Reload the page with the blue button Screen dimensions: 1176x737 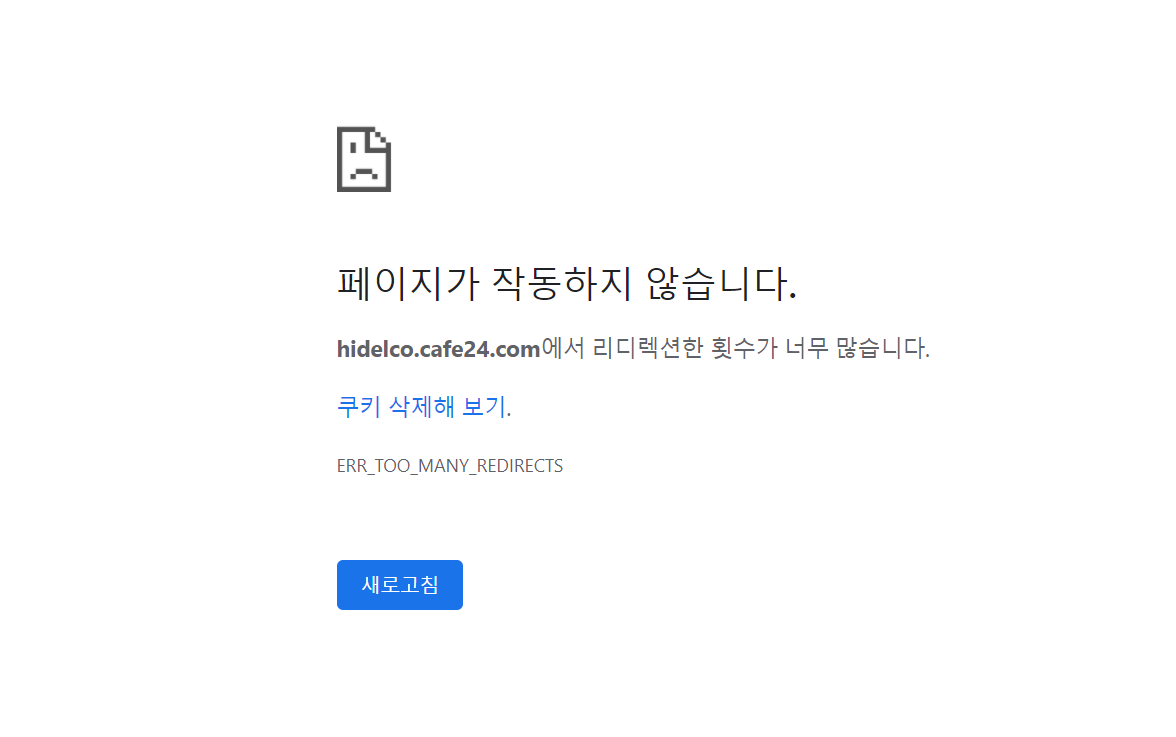pos(400,585)
